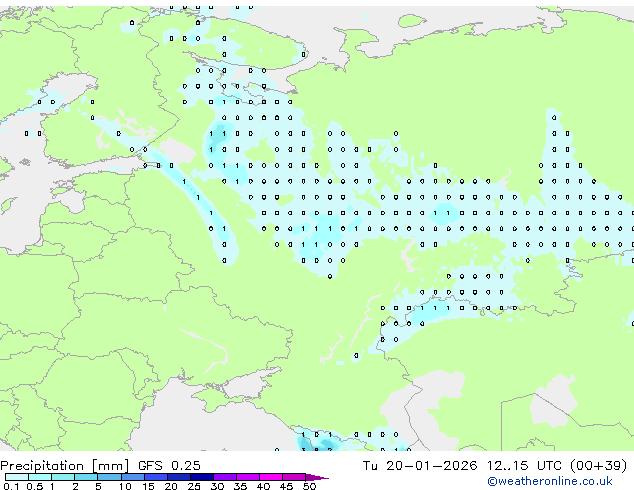Click the '0.5' legend scale label
Viewport: 634px width, 490px height.
[x=34, y=486]
